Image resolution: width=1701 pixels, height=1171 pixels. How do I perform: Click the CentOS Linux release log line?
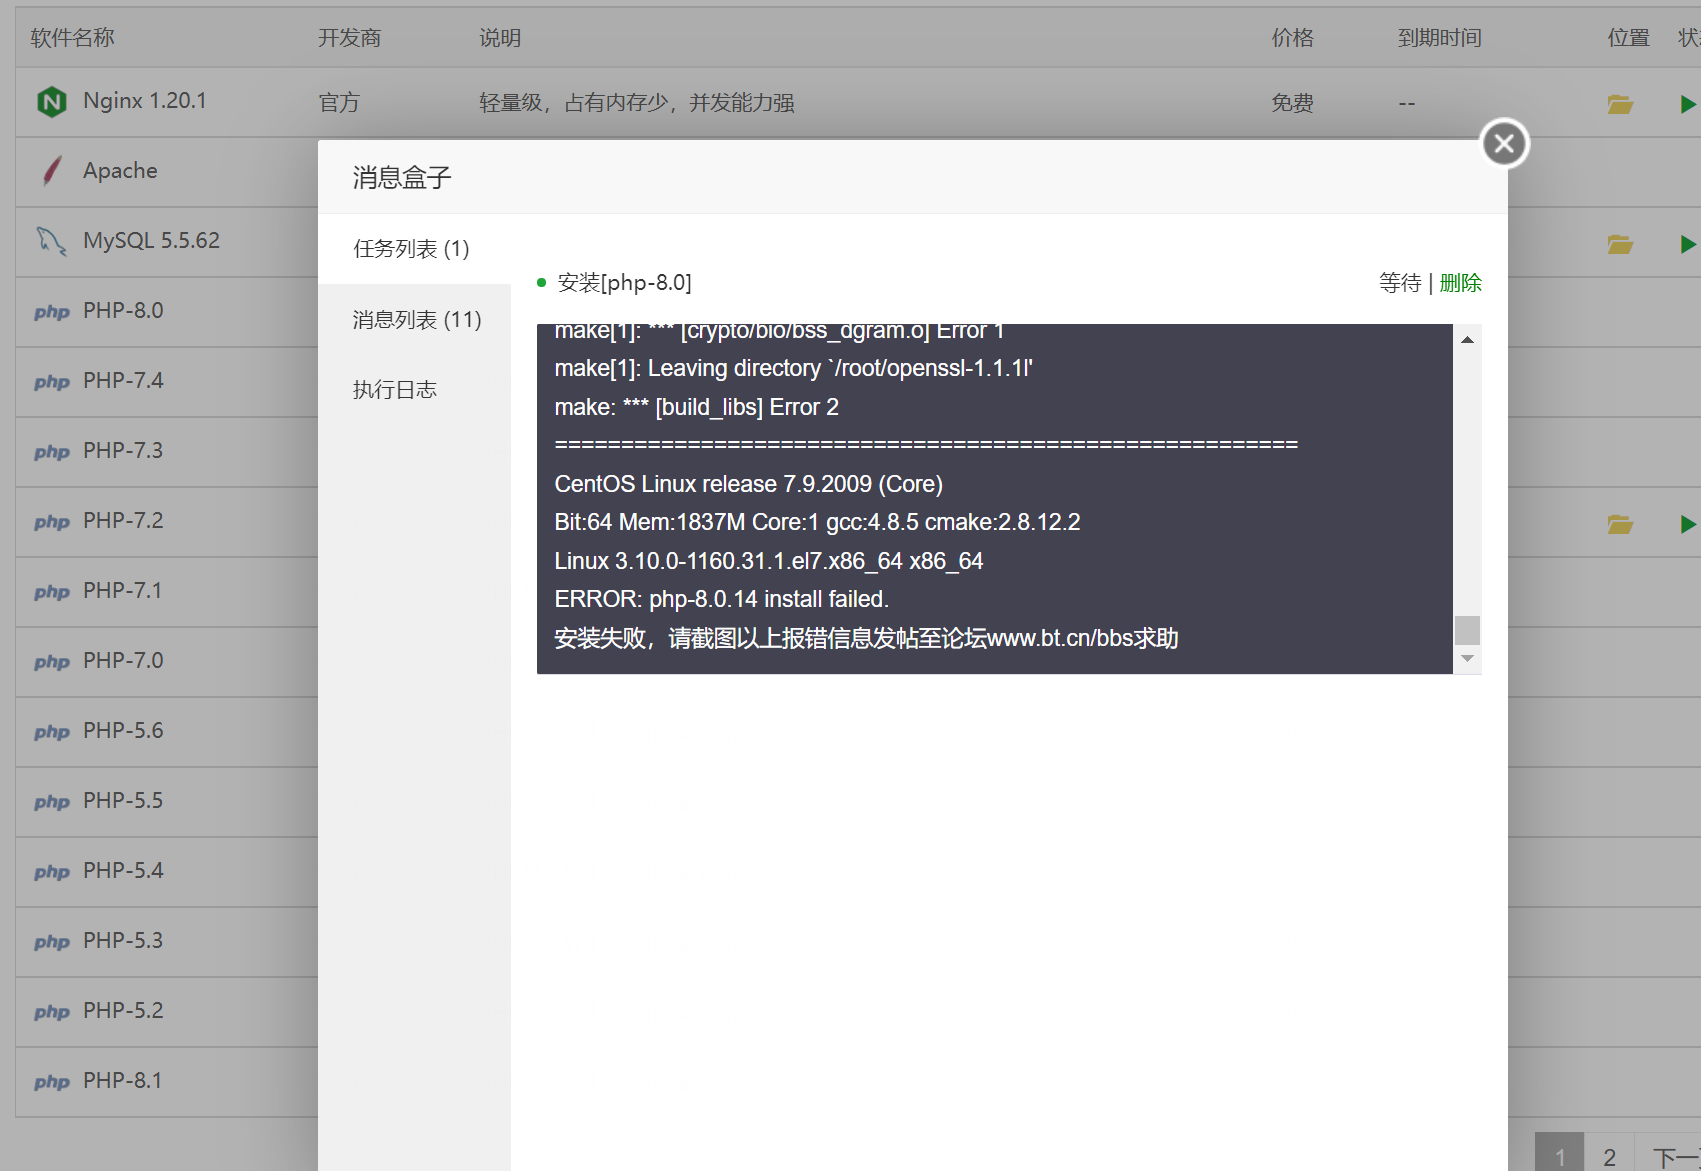tap(749, 484)
